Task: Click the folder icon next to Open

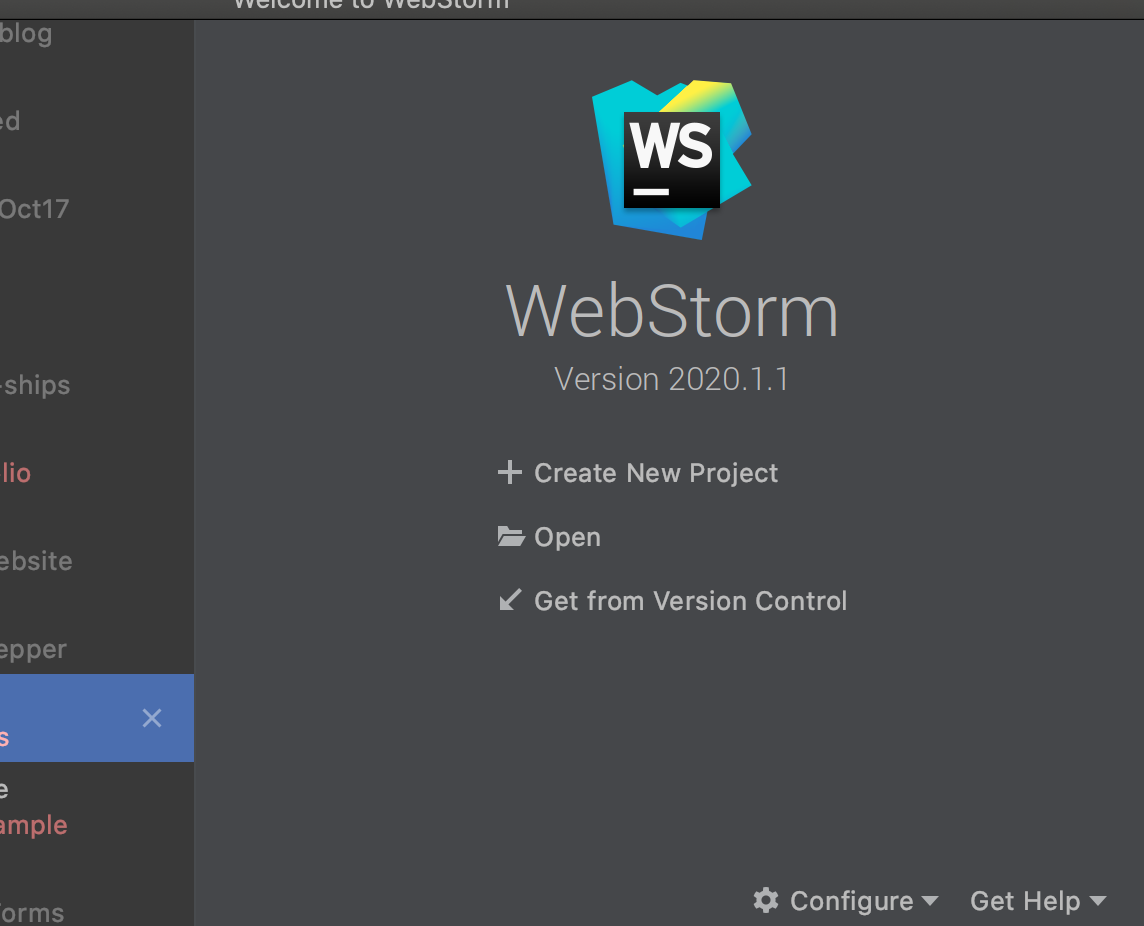Action: pos(511,536)
